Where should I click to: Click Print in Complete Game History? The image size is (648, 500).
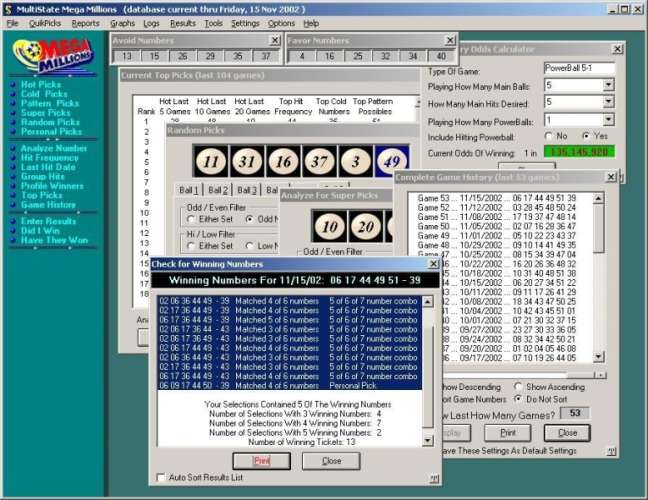coord(507,433)
